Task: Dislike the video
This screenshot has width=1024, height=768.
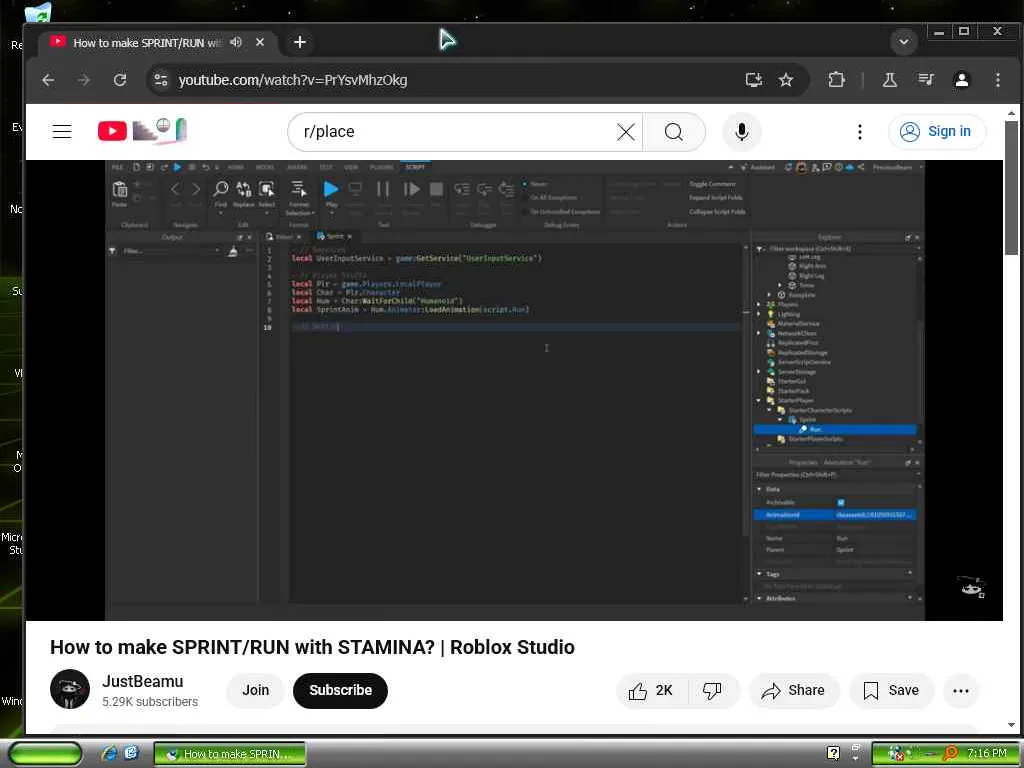Action: [712, 690]
